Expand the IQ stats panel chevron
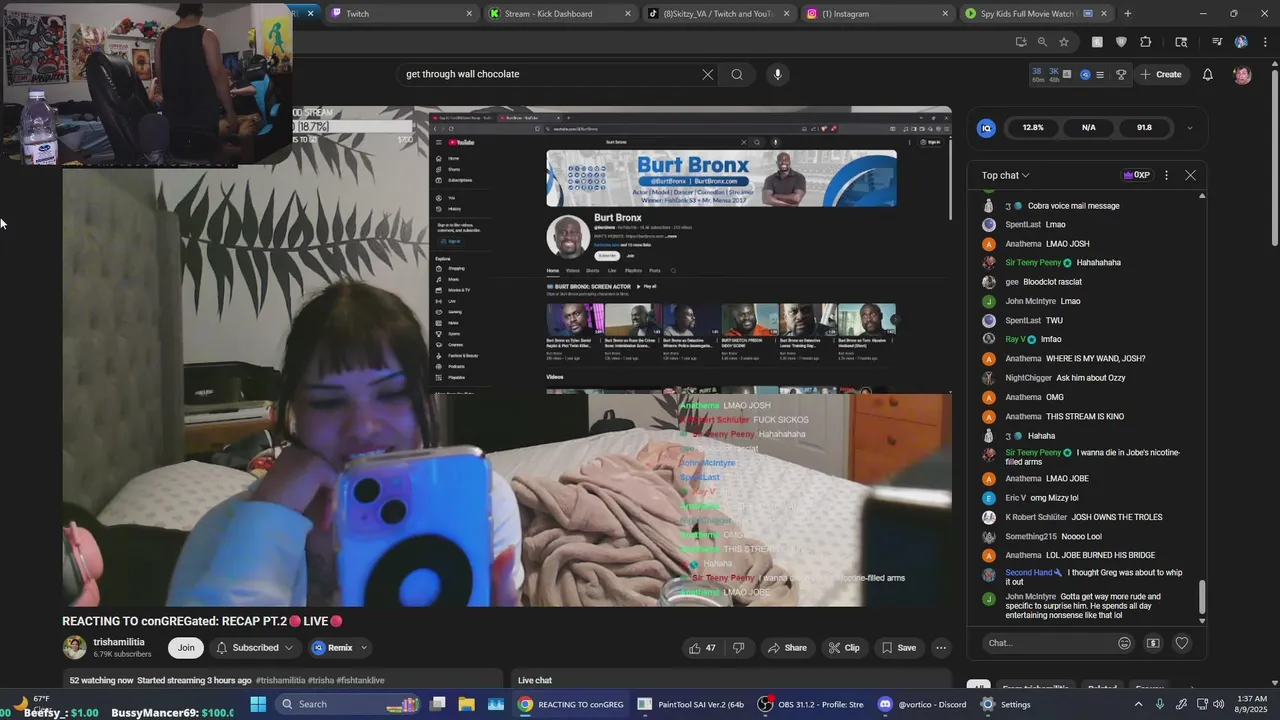 coord(1189,128)
